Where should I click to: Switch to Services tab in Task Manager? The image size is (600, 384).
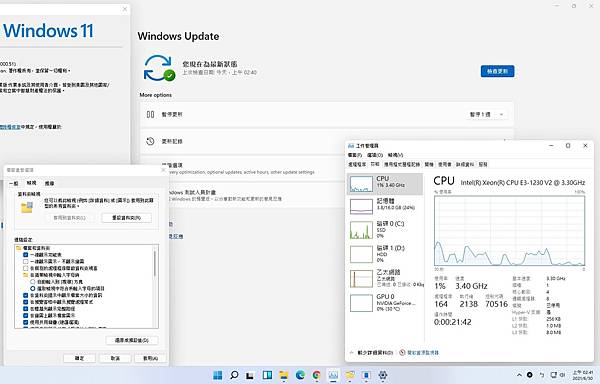coord(483,164)
